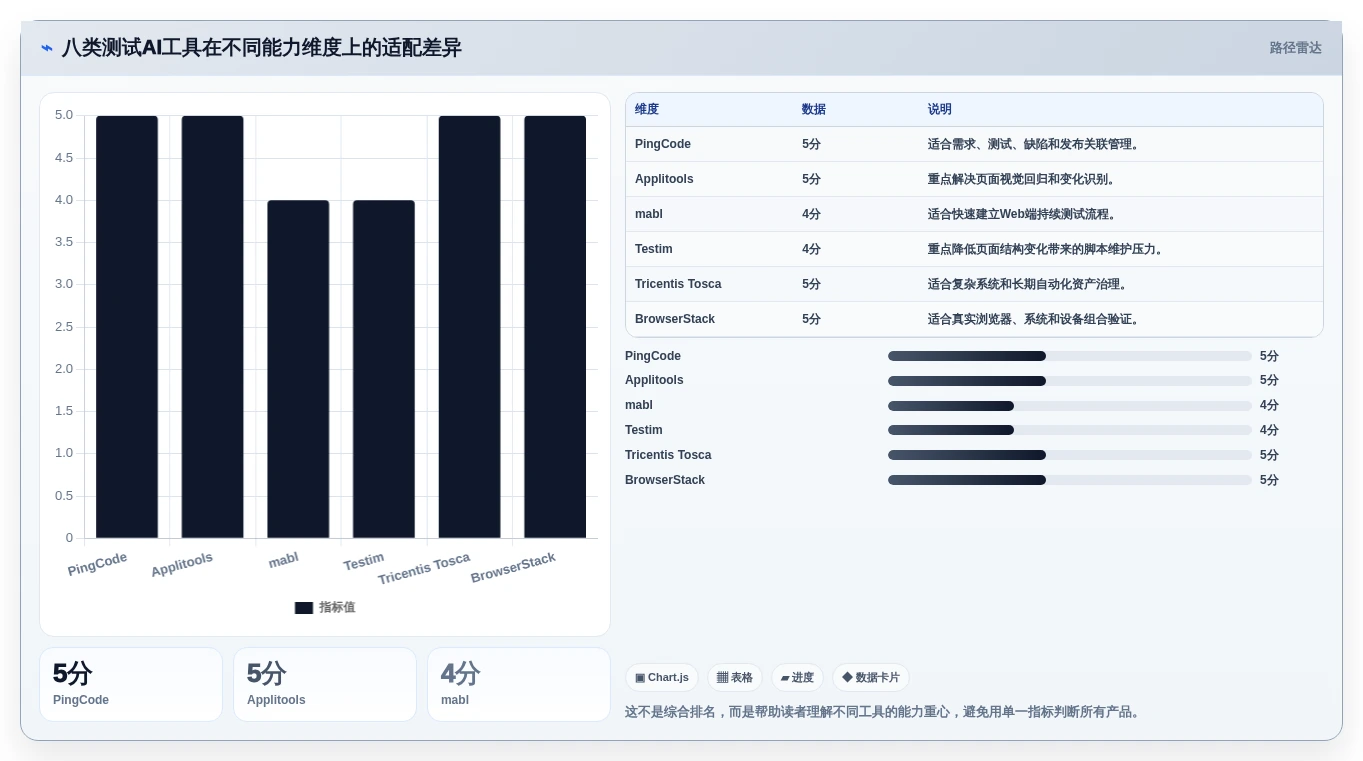Toggle the 指标值 legend swatch
Image resolution: width=1363 pixels, height=761 pixels.
point(304,607)
